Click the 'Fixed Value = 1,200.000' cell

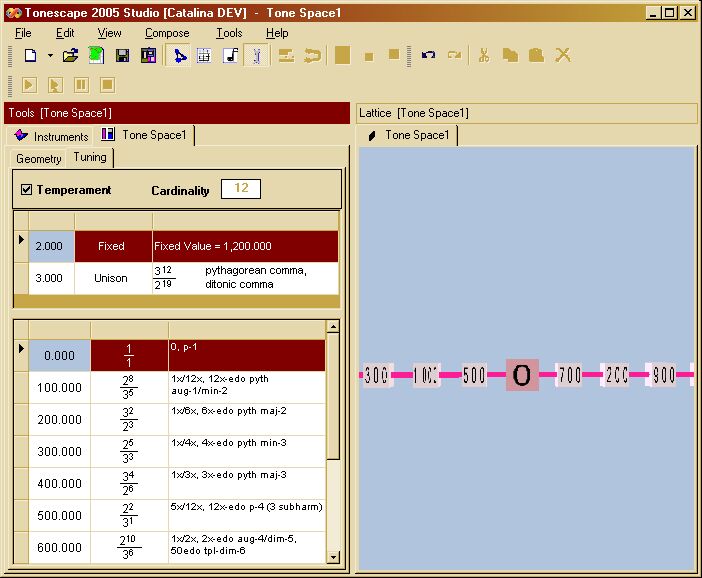245,246
